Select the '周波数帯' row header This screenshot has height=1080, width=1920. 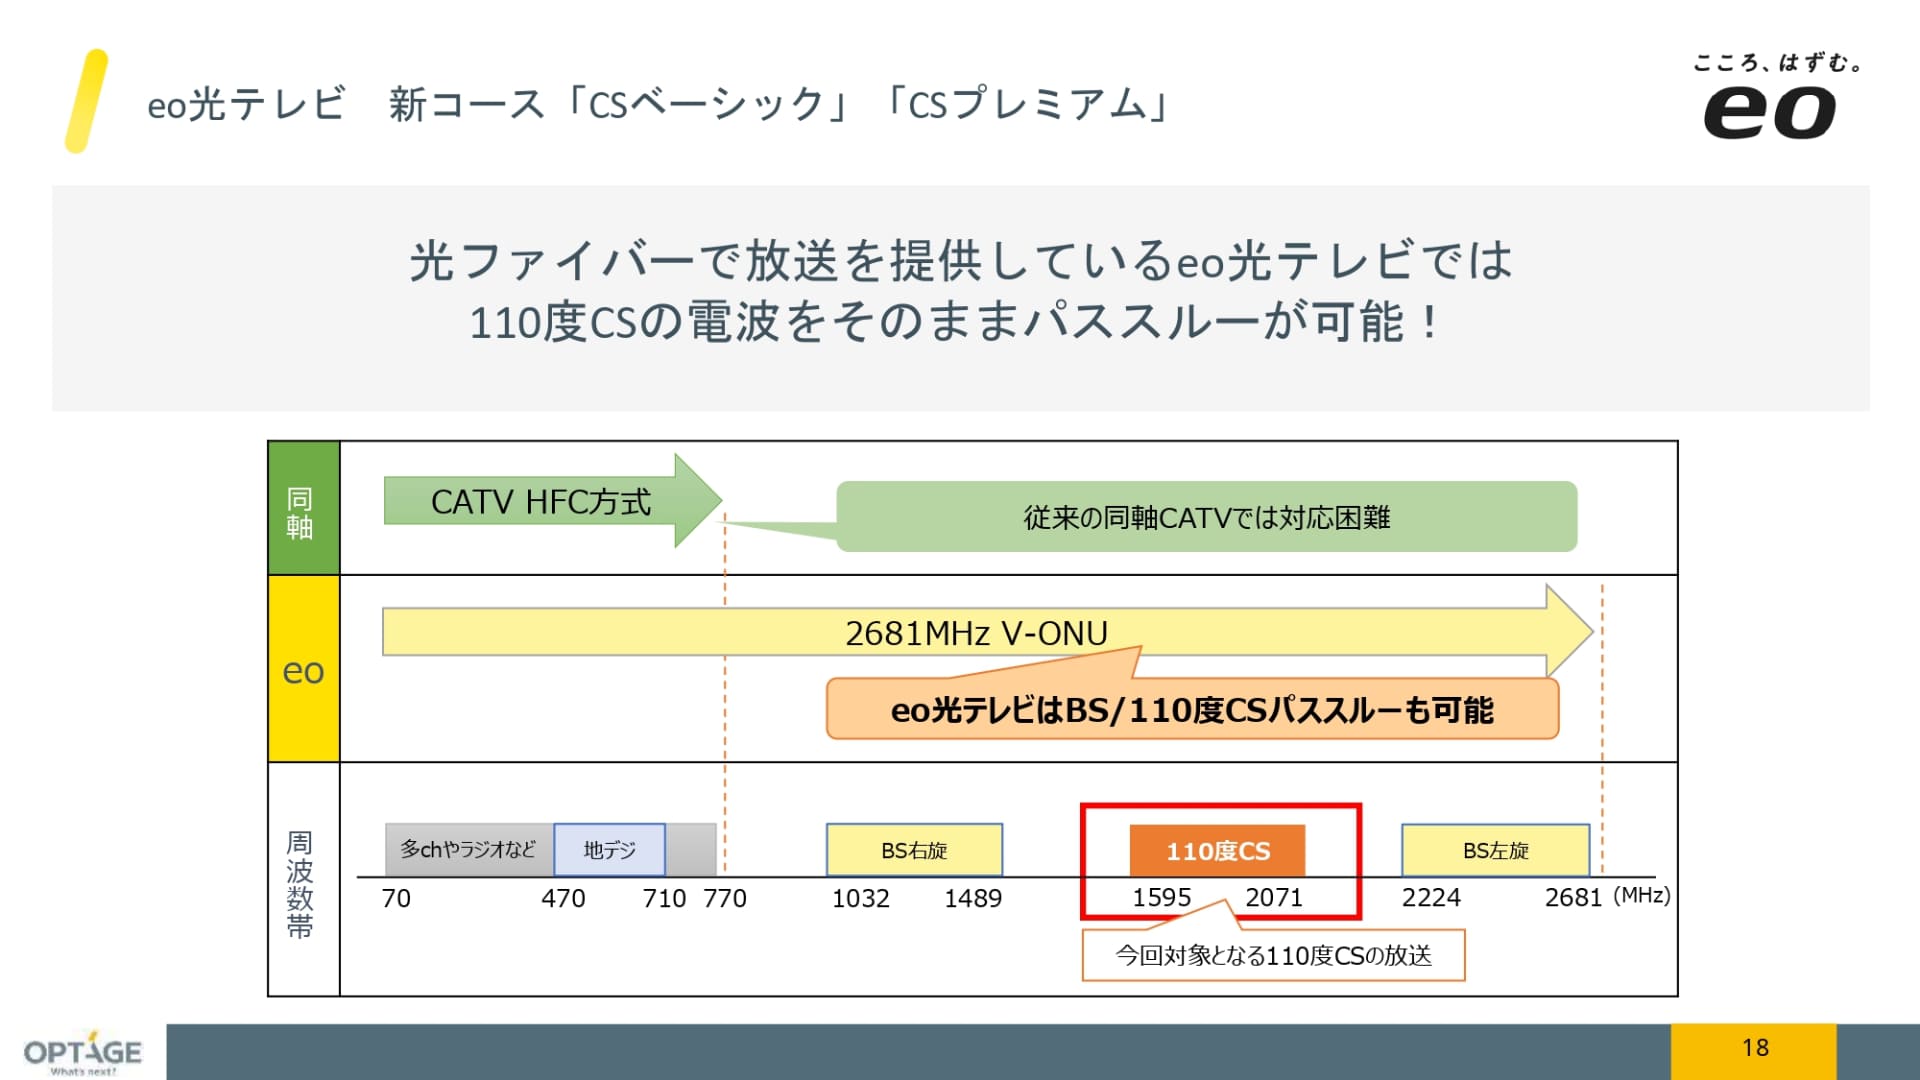(304, 880)
